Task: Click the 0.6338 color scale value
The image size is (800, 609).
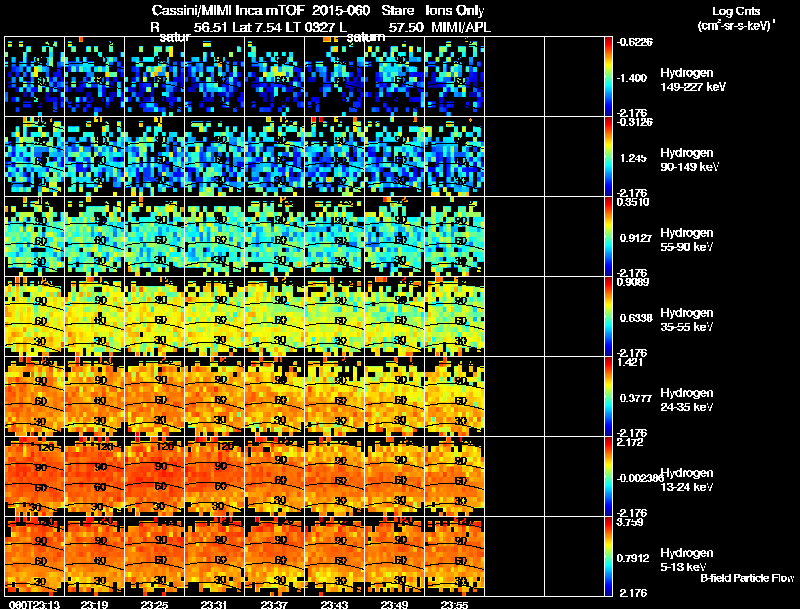Action: pos(636,318)
